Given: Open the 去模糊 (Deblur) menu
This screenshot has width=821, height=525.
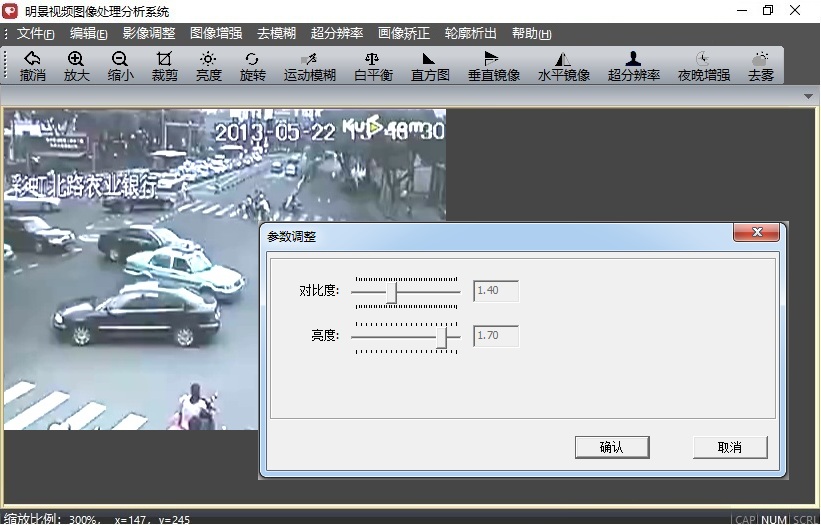Looking at the screenshot, I should pyautogui.click(x=276, y=34).
